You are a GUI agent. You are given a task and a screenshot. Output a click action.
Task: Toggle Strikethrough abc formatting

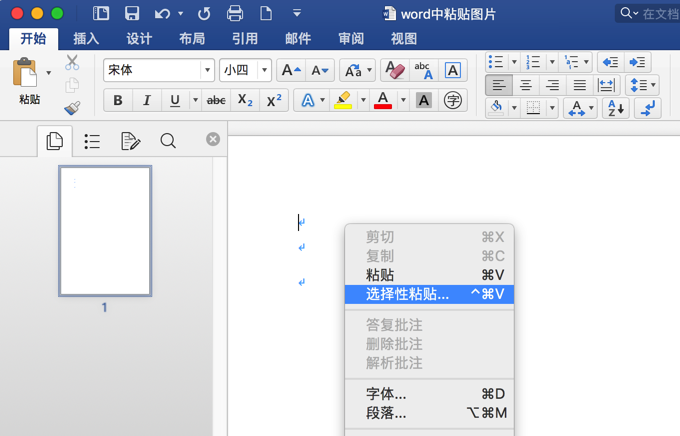point(216,100)
